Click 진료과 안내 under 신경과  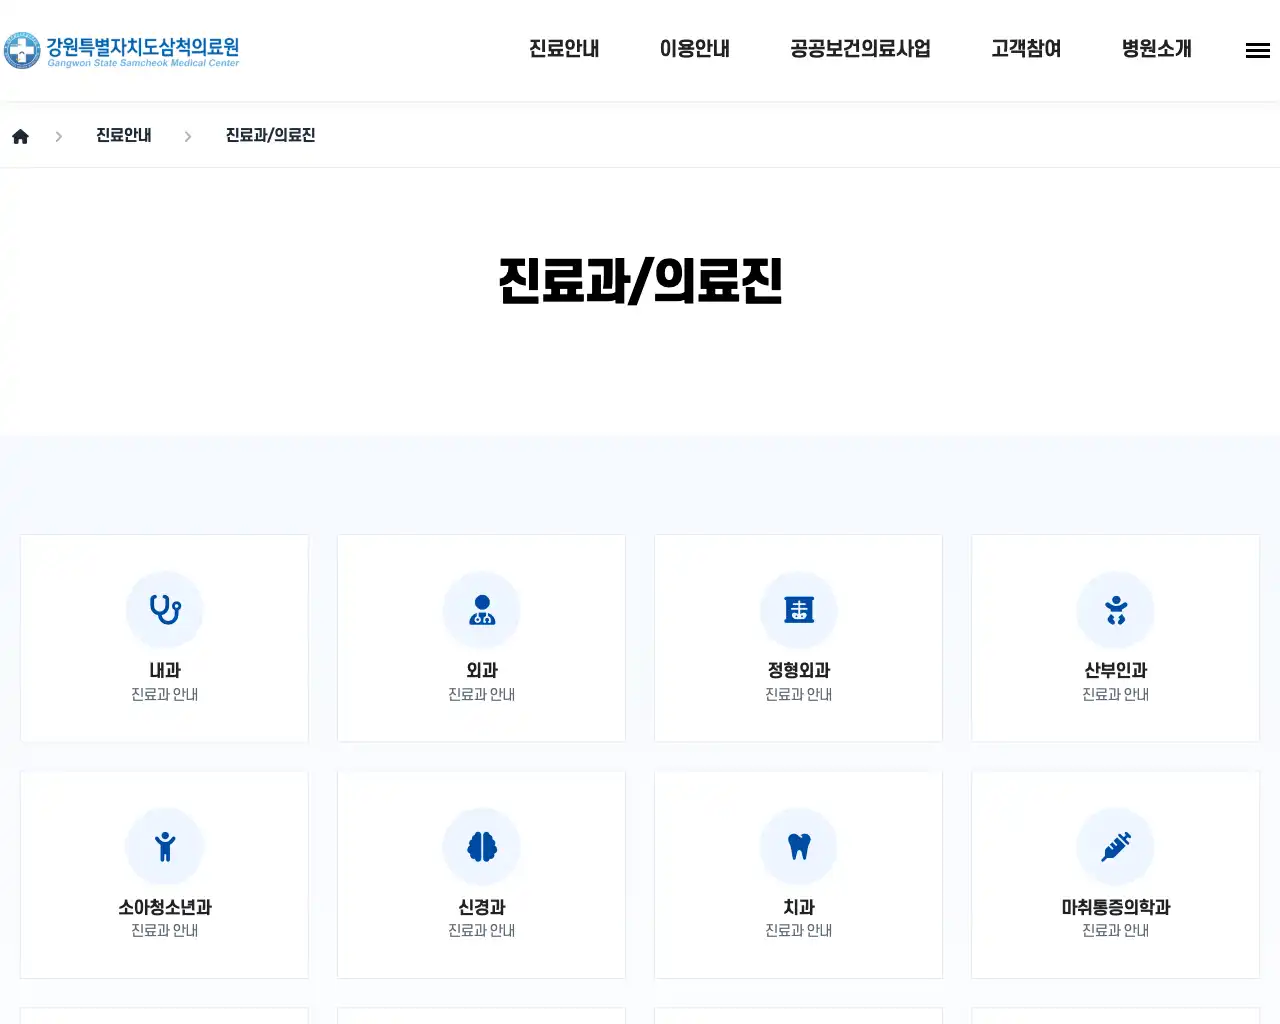point(482,930)
